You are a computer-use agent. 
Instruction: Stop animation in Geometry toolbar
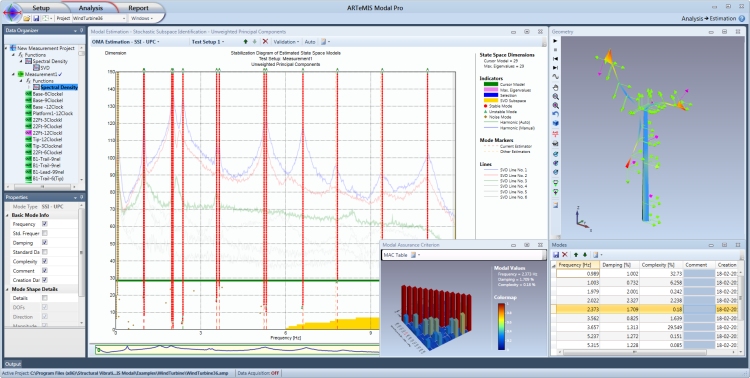click(555, 49)
